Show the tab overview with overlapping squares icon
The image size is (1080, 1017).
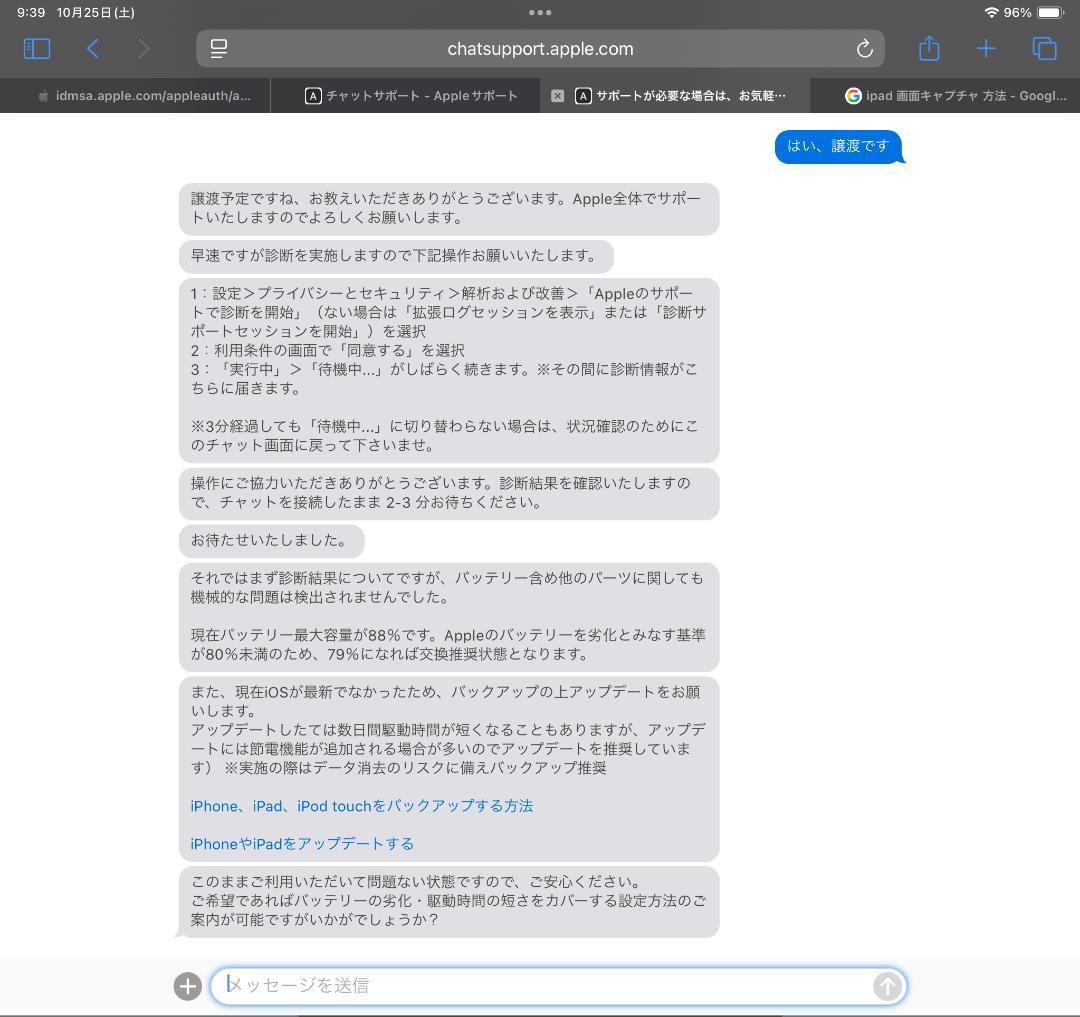tap(1043, 48)
